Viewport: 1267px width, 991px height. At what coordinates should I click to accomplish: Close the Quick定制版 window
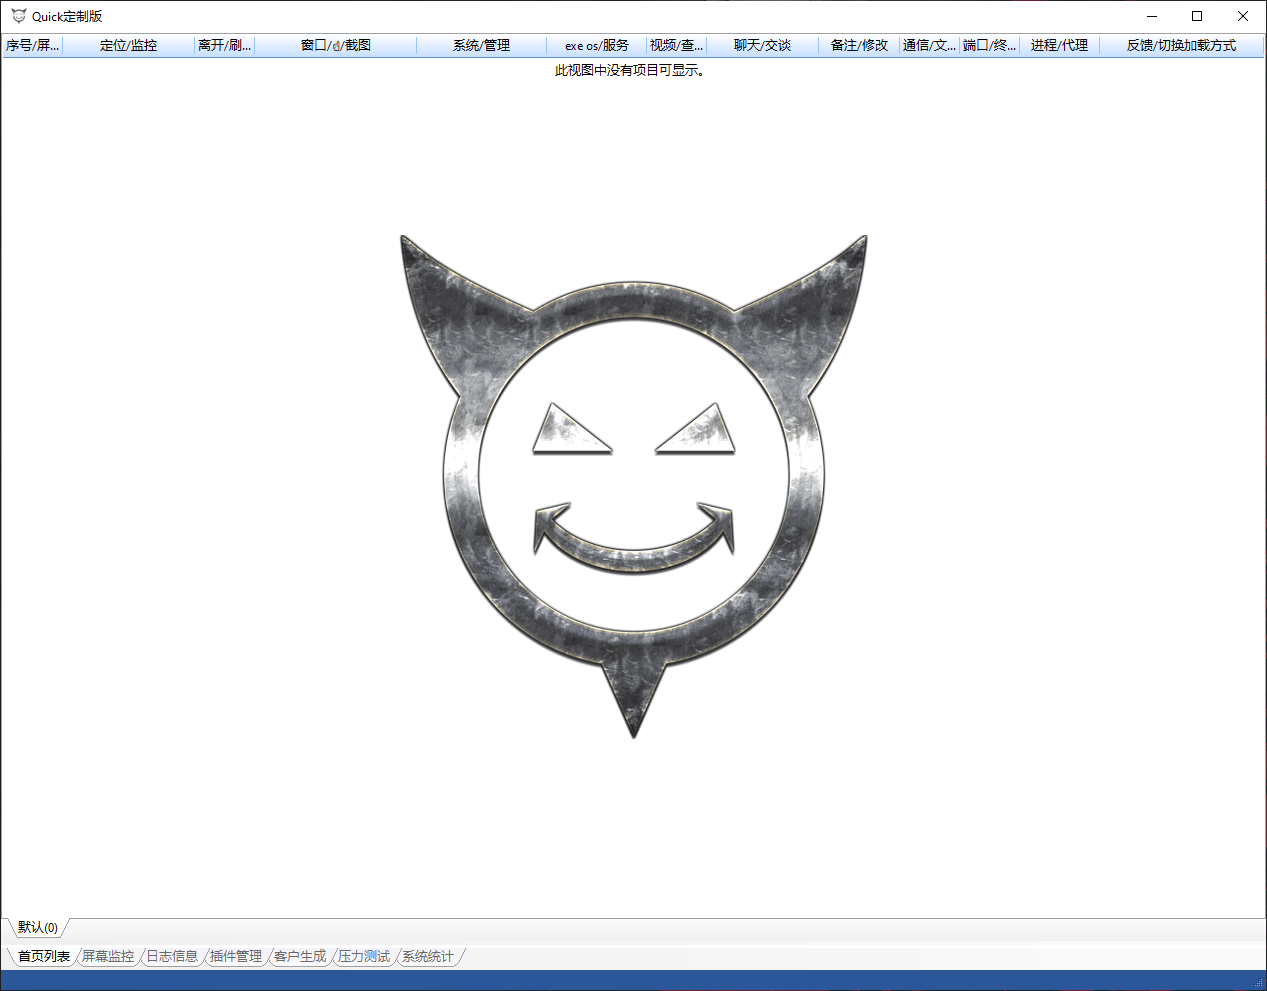[1243, 16]
